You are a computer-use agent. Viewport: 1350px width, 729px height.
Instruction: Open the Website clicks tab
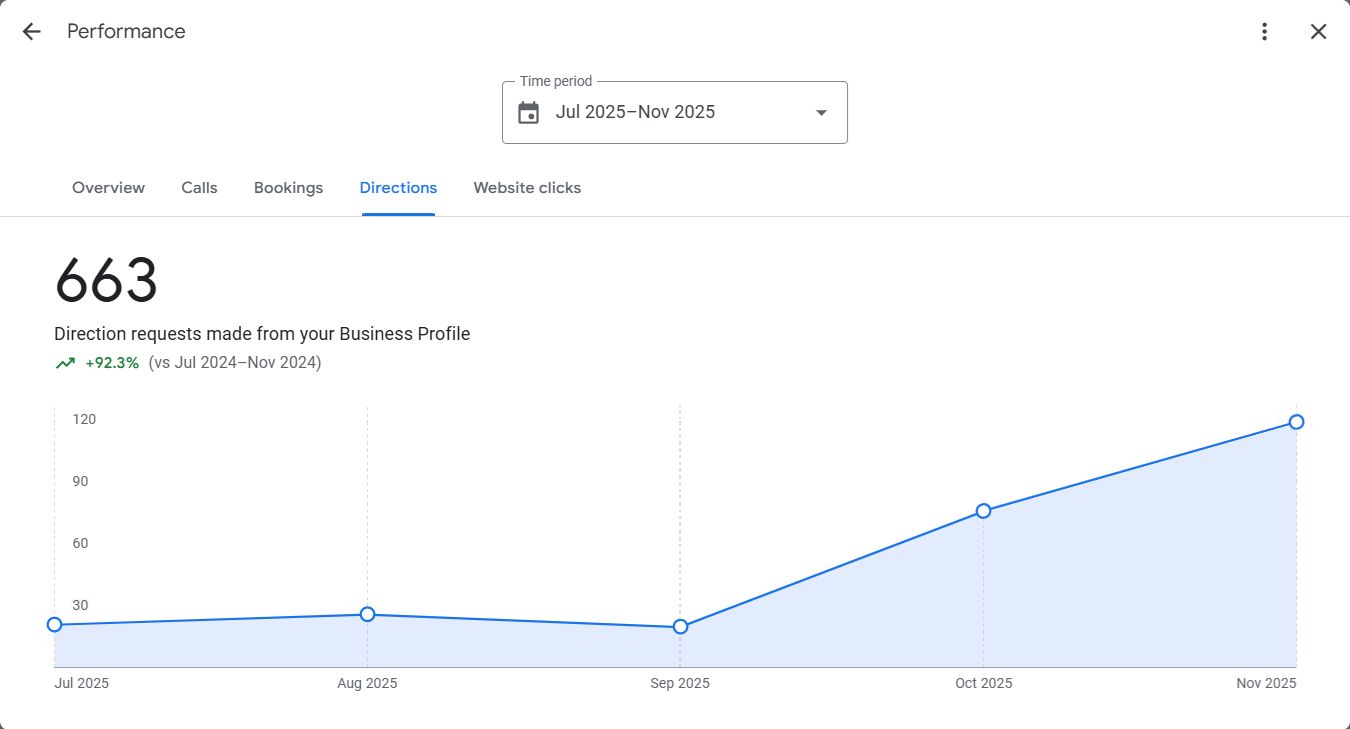tap(527, 188)
